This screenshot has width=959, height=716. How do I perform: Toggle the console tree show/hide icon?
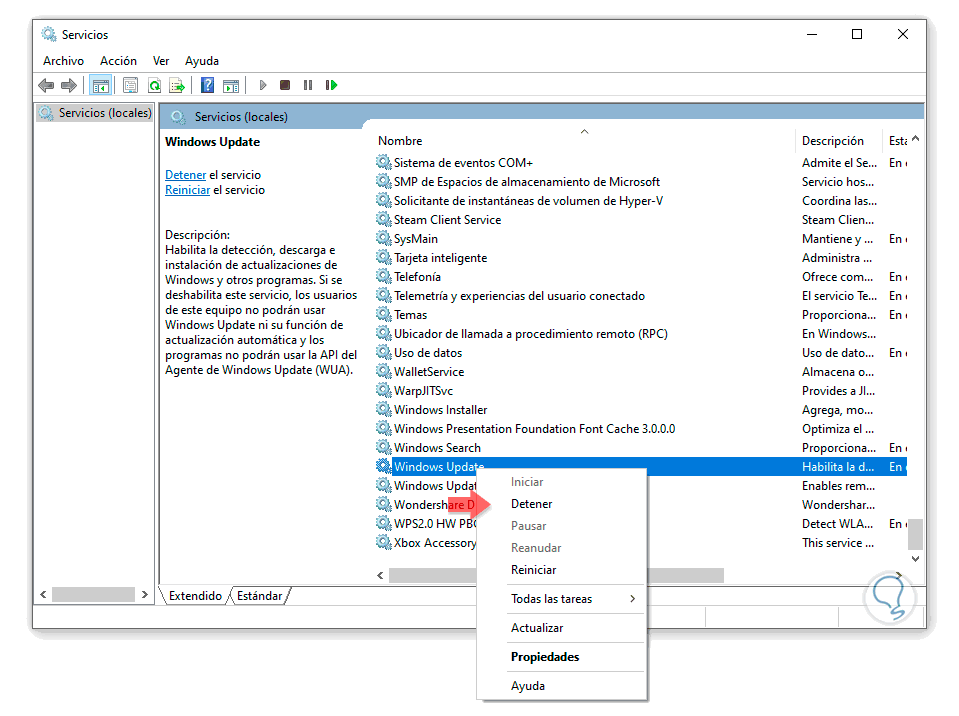point(101,86)
